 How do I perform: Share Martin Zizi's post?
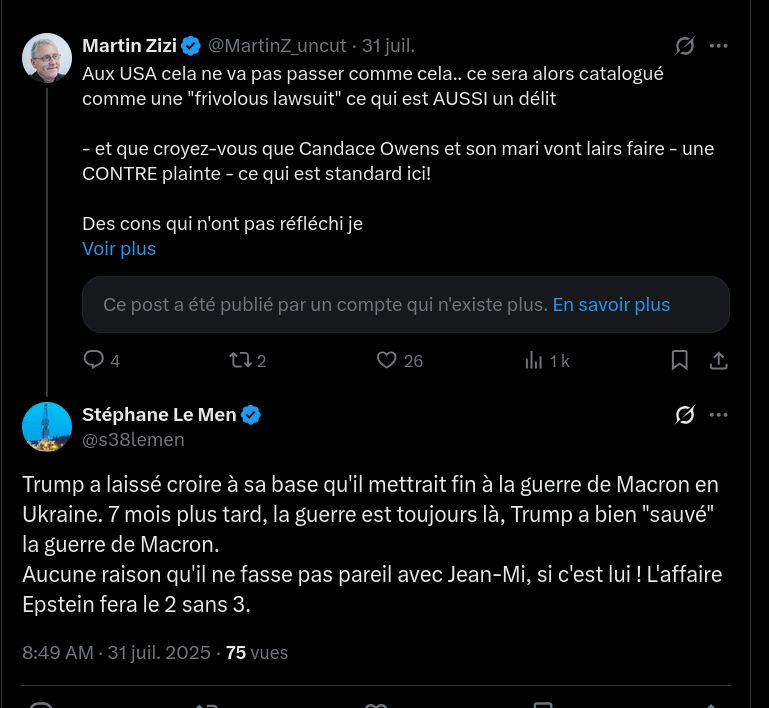[x=718, y=360]
